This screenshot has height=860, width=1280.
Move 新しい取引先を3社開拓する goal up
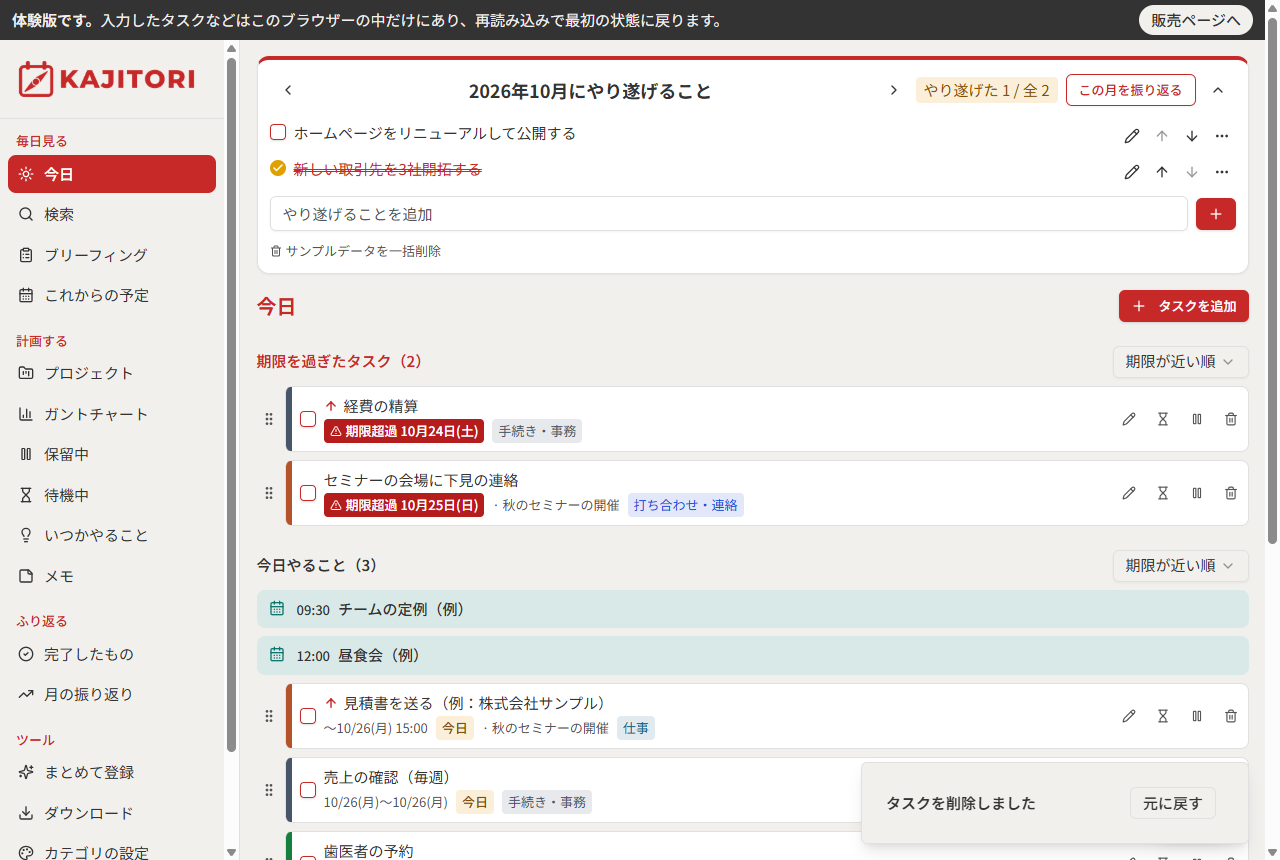pyautogui.click(x=1162, y=172)
